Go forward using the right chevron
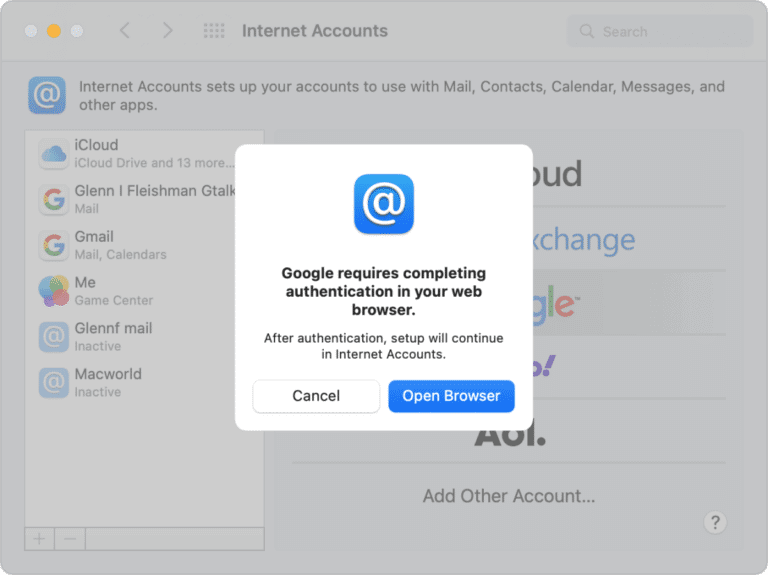768x575 pixels. click(x=167, y=31)
